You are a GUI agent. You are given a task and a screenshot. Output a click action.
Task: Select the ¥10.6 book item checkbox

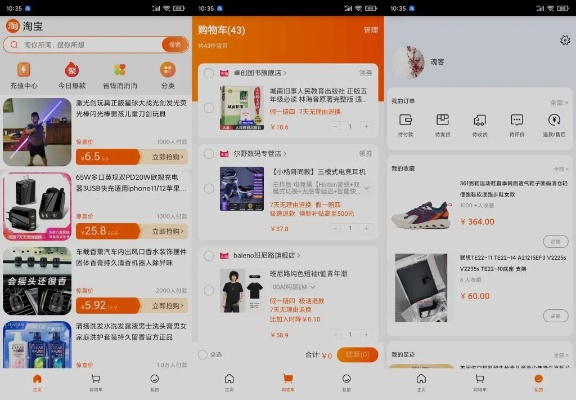click(209, 108)
